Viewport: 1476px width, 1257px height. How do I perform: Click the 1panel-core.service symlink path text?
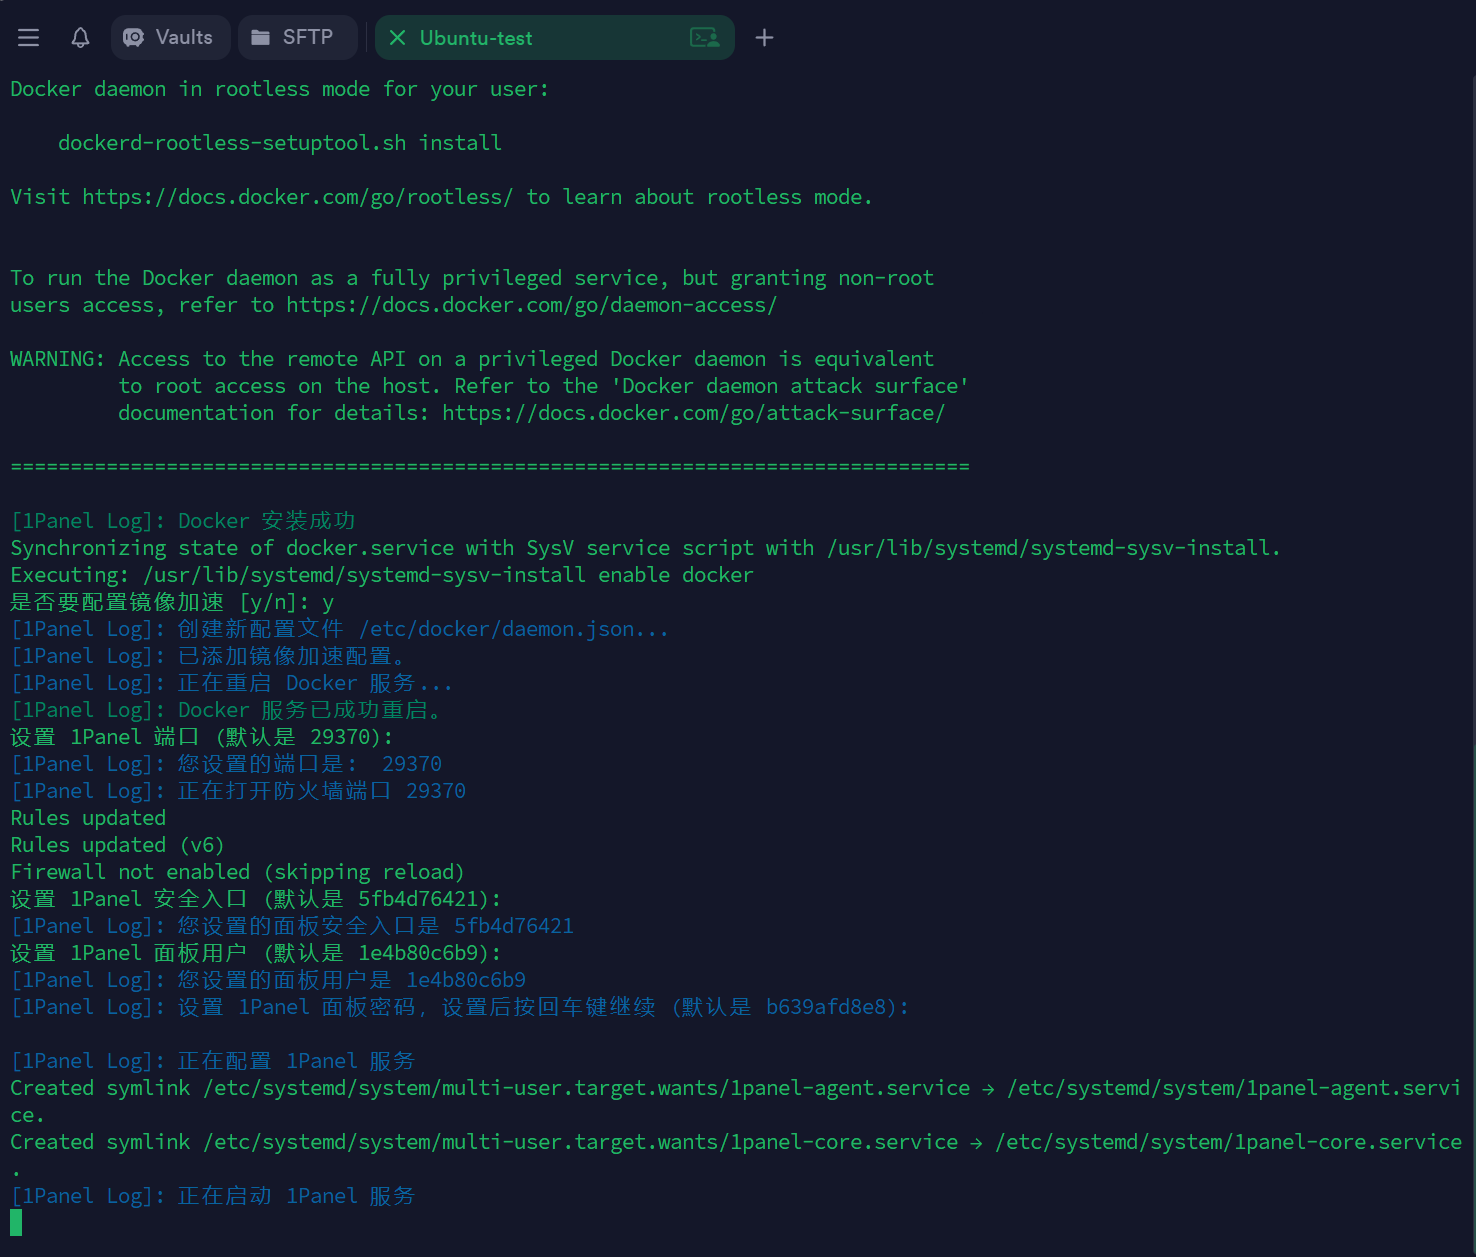(1228, 1142)
